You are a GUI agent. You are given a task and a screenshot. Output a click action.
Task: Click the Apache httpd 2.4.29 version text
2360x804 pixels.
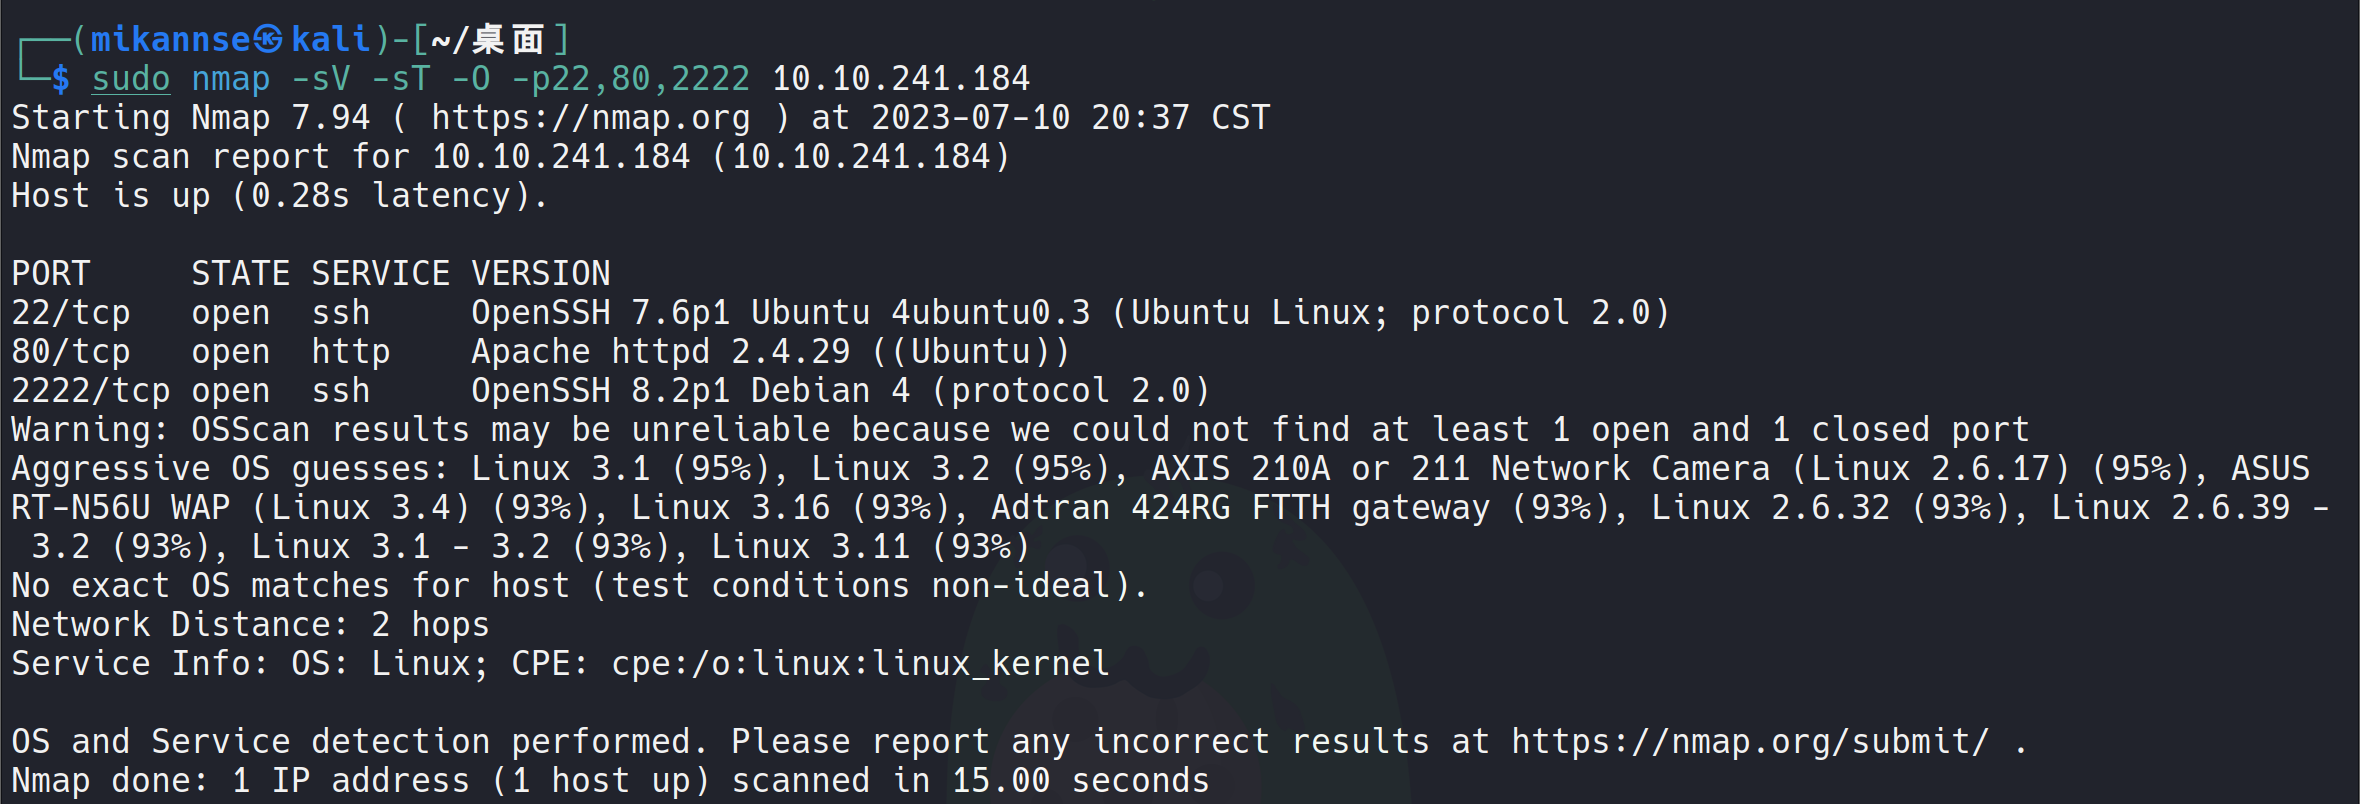660,352
